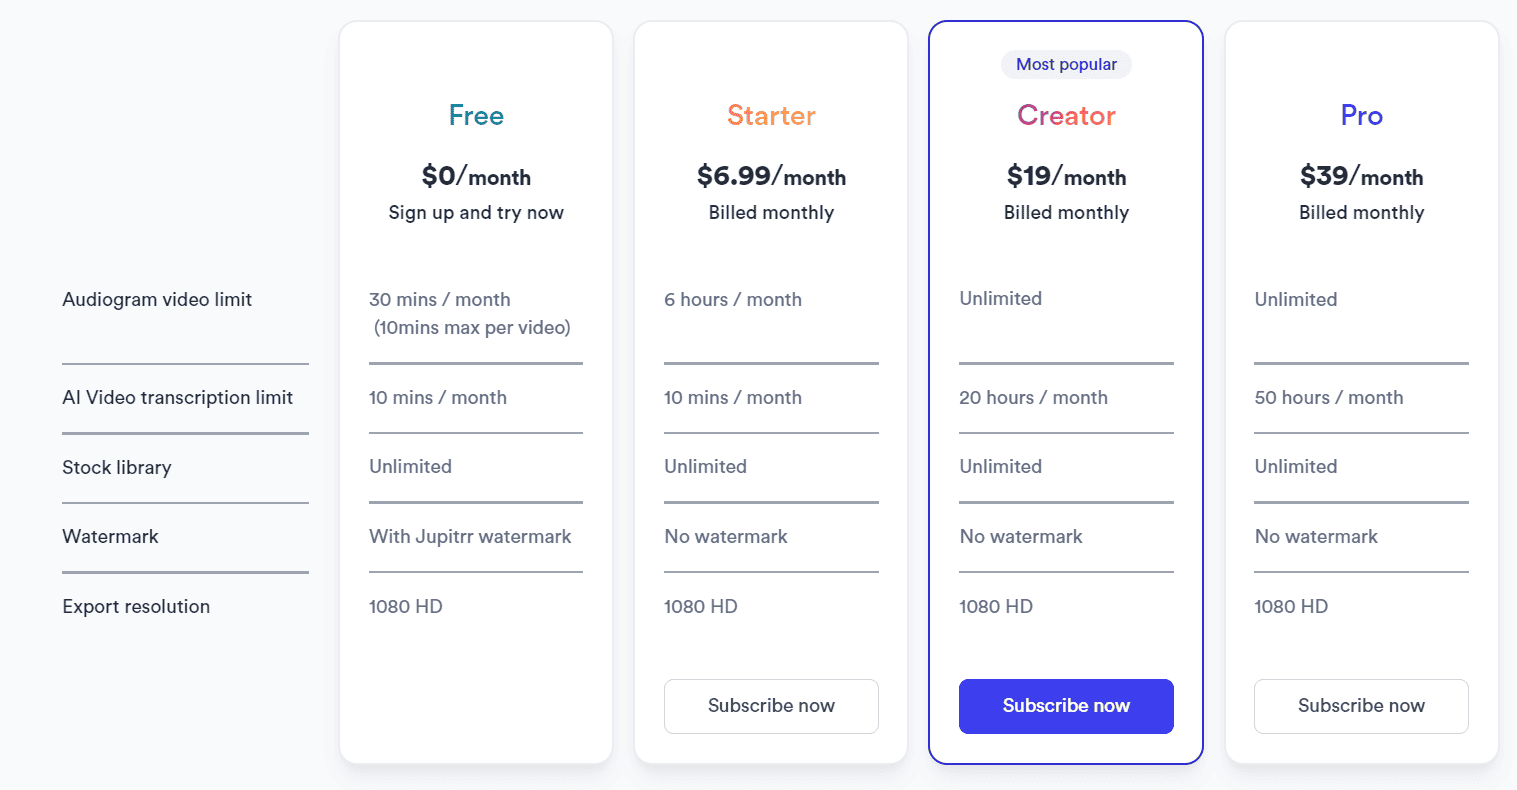Click Subscribe now for the Pro plan

[1361, 706]
